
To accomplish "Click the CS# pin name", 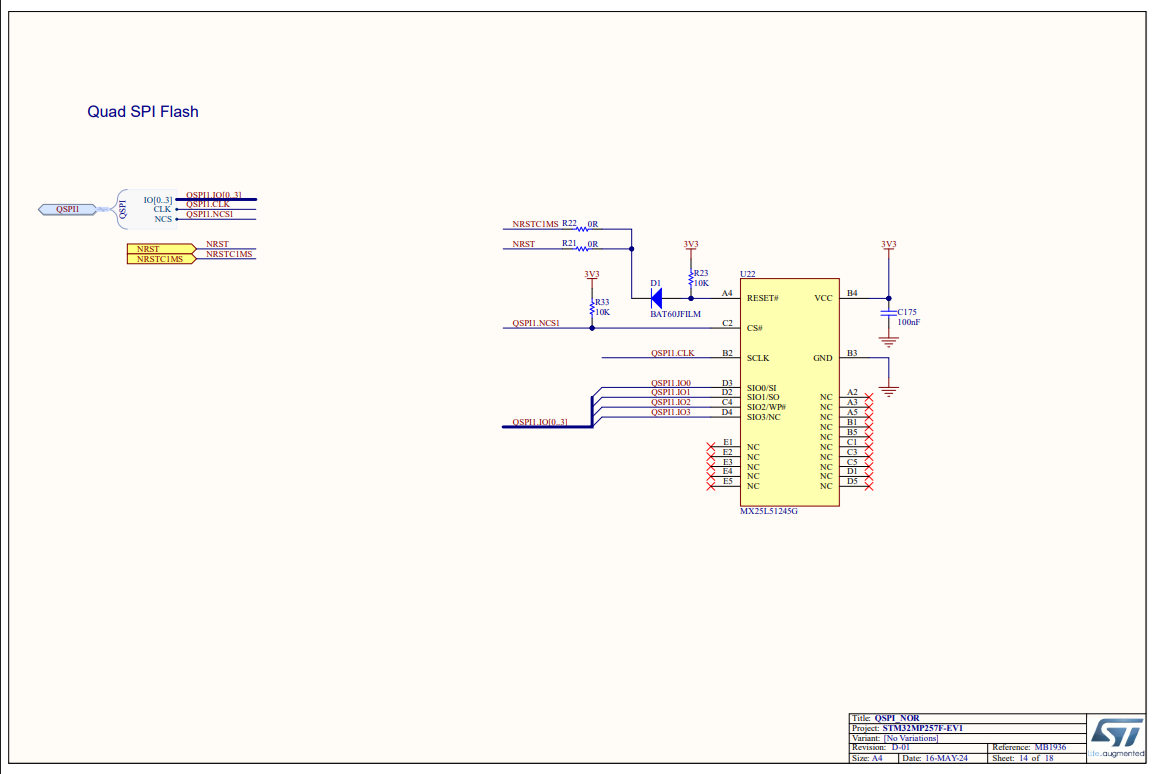I will [x=754, y=328].
